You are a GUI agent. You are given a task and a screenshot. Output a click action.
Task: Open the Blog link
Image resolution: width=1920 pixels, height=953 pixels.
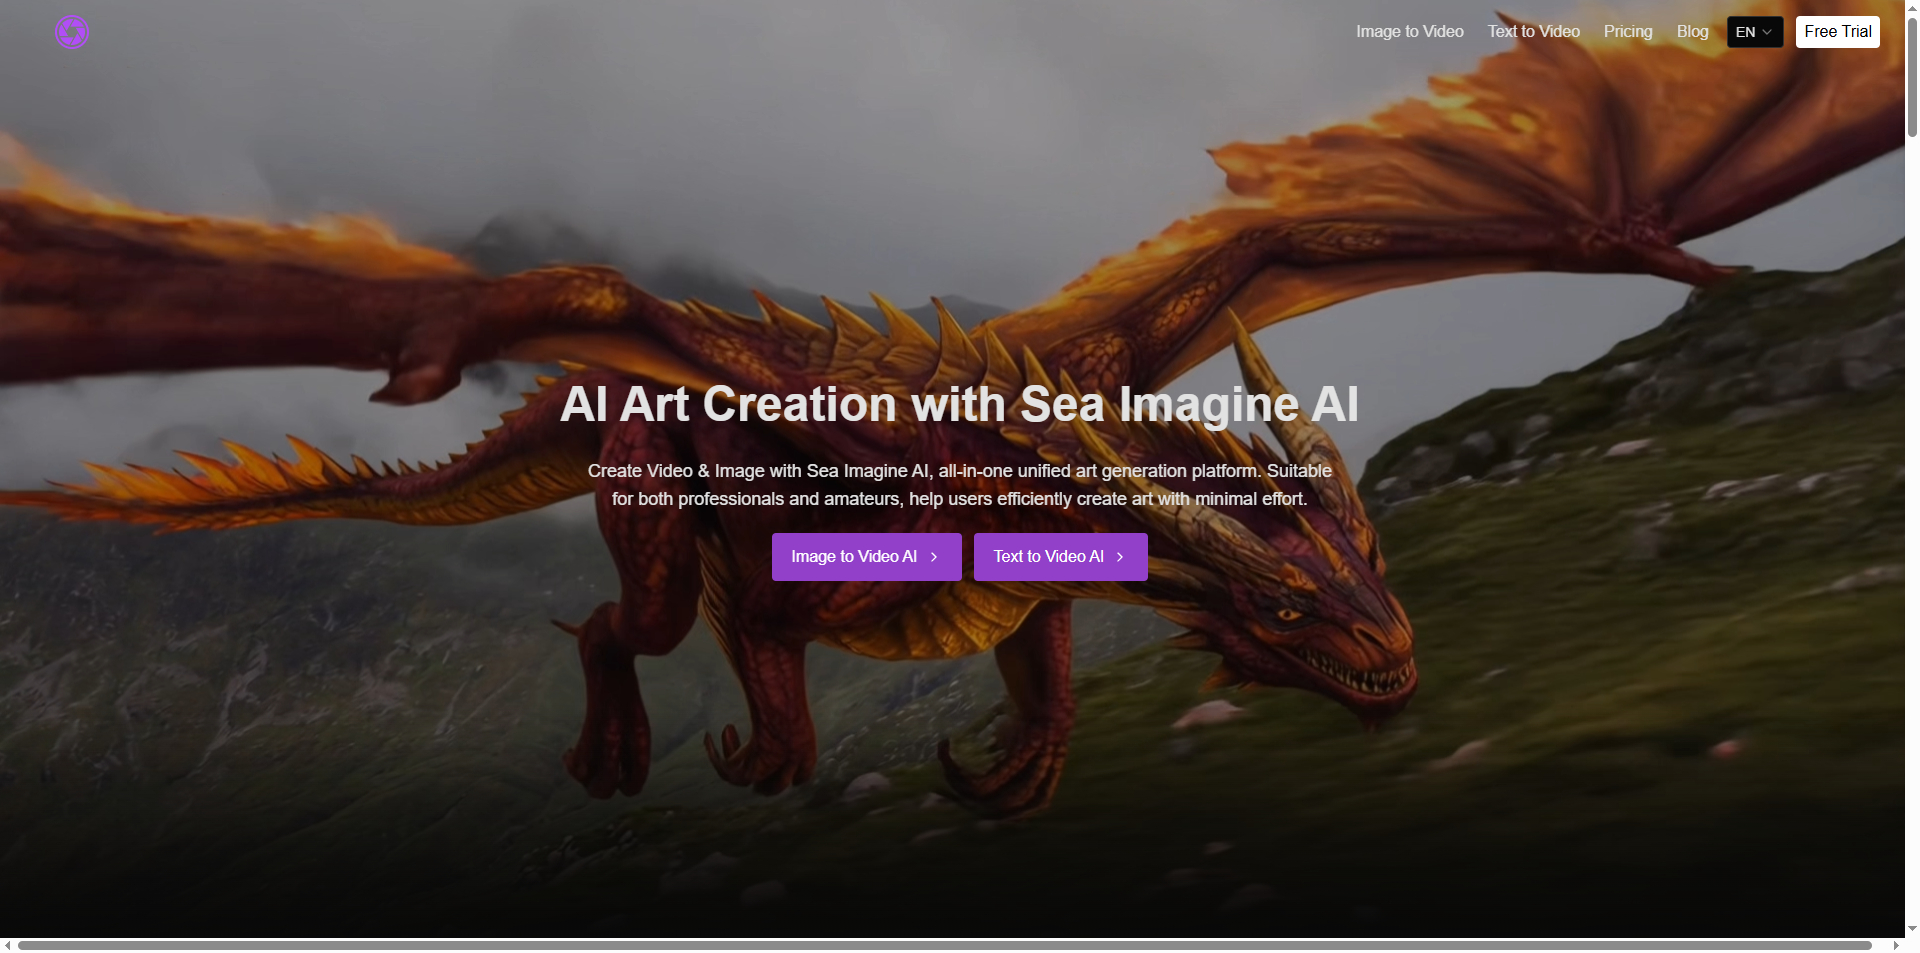[x=1692, y=32]
